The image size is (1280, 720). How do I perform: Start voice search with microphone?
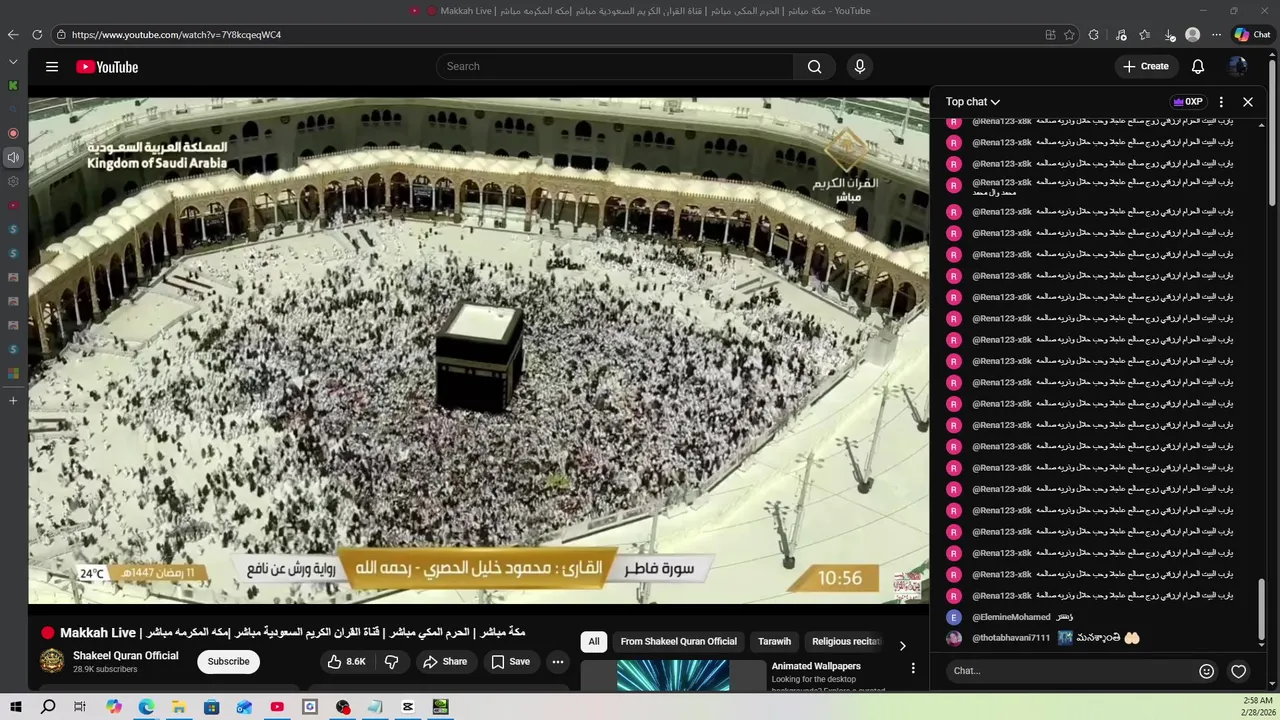pos(859,66)
